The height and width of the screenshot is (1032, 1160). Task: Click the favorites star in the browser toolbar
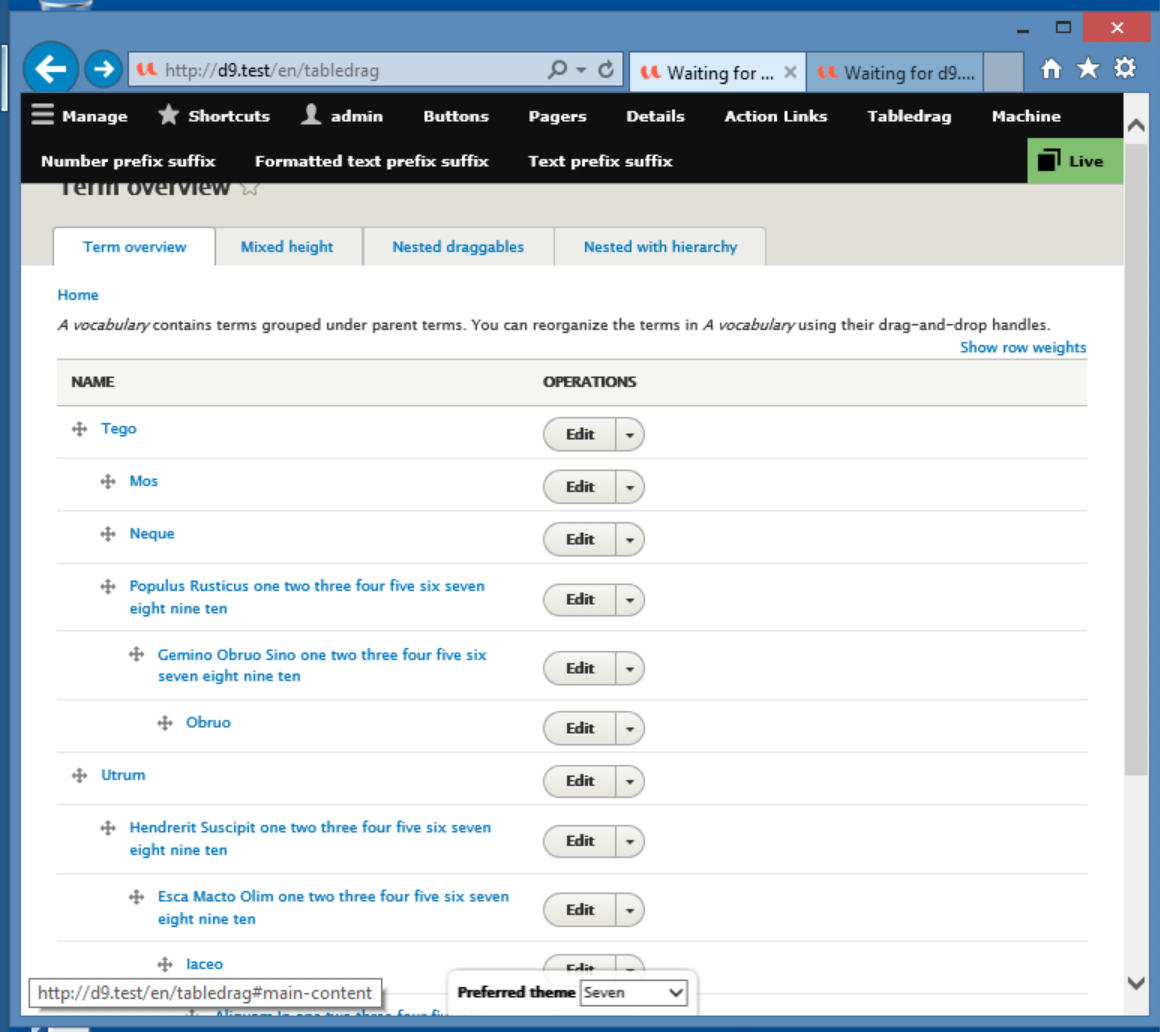[1087, 68]
